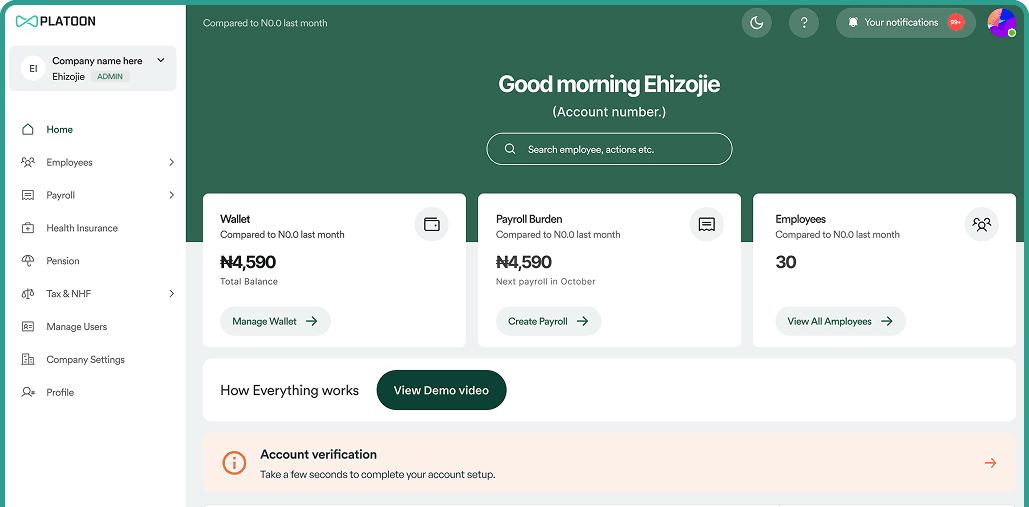This screenshot has width=1029, height=507.
Task: Open the help question mark icon
Action: click(803, 23)
